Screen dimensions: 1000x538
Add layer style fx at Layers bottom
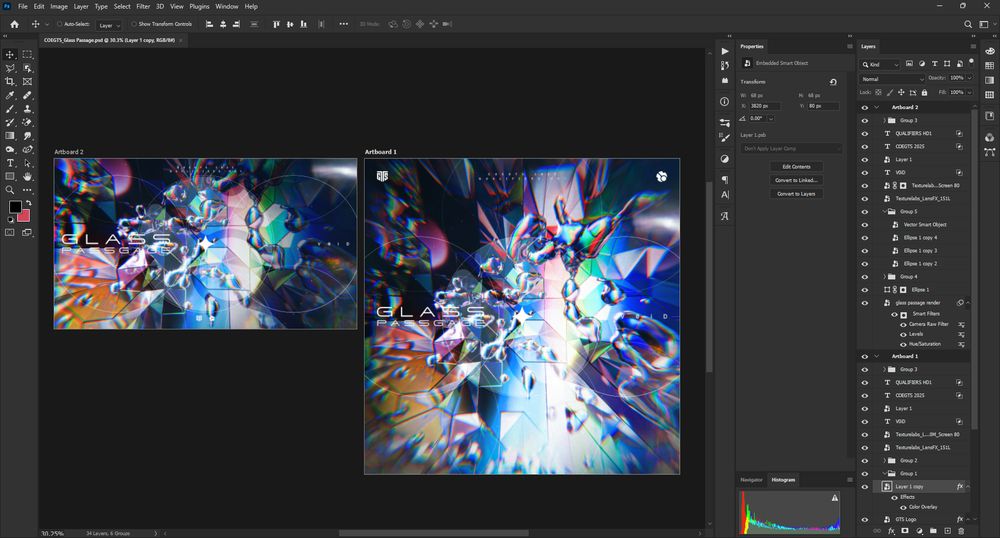click(892, 531)
